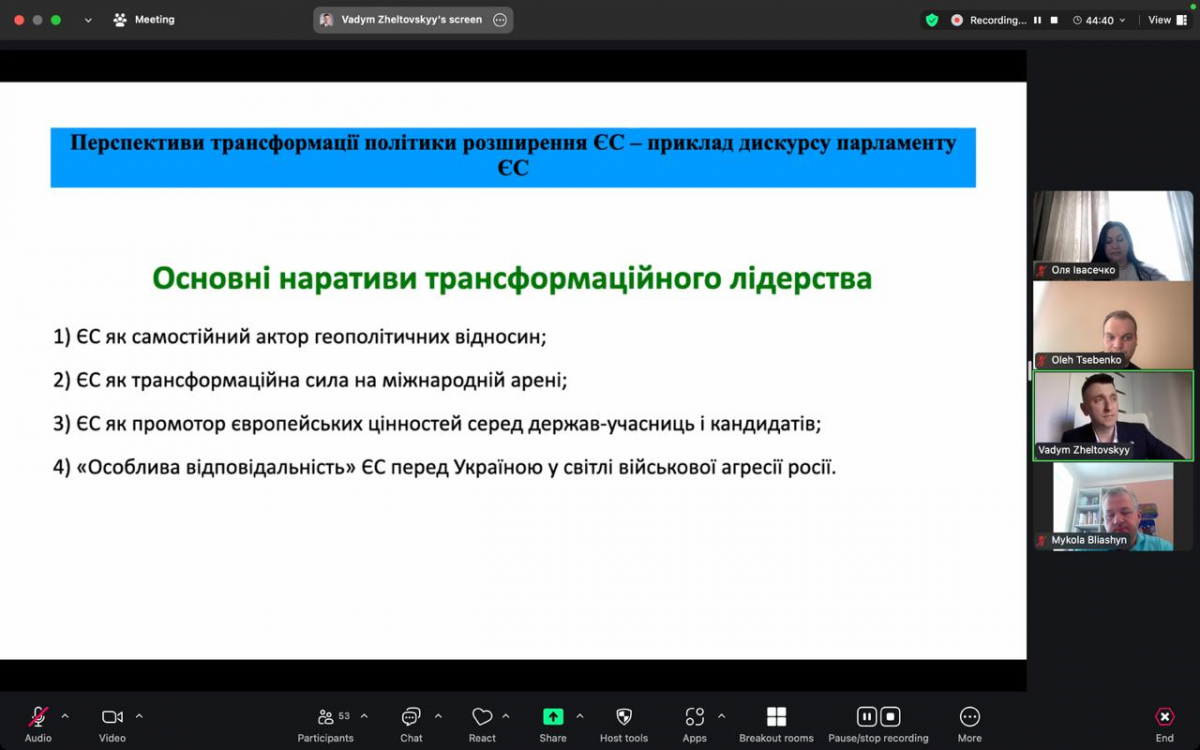
Task: Click Mykola Bliashyn's video thumbnail
Action: 1112,506
